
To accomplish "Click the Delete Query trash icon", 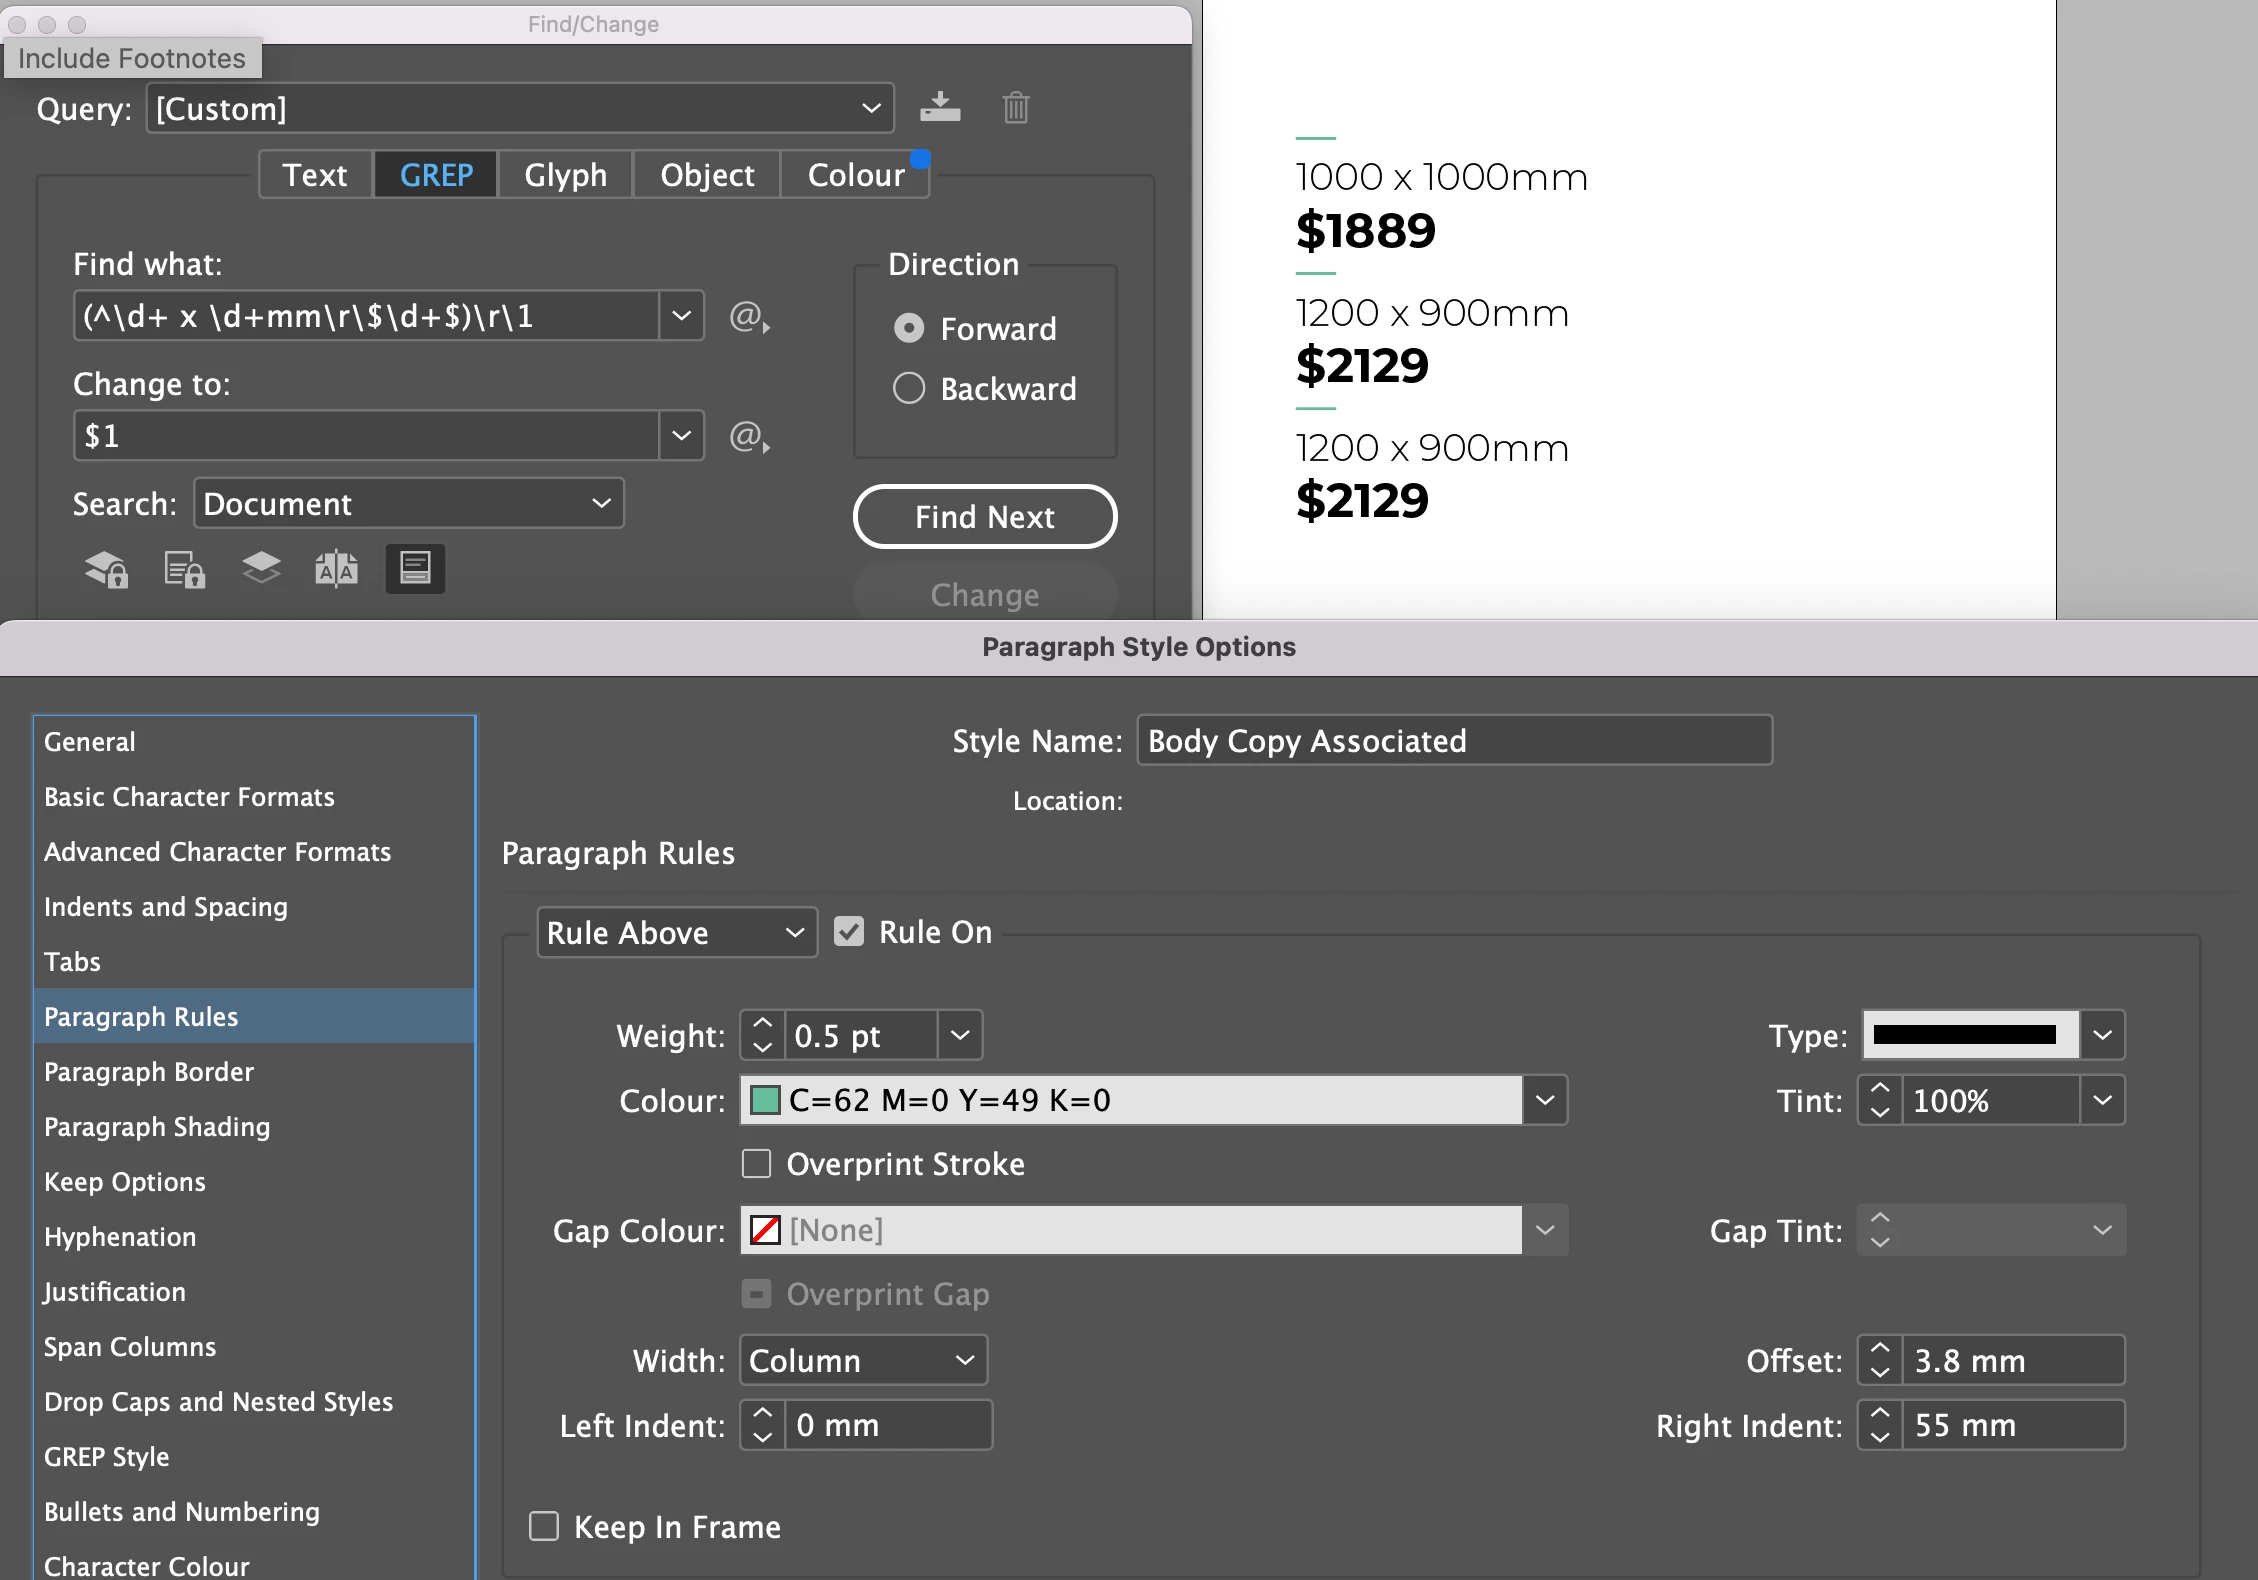I will tap(1015, 107).
